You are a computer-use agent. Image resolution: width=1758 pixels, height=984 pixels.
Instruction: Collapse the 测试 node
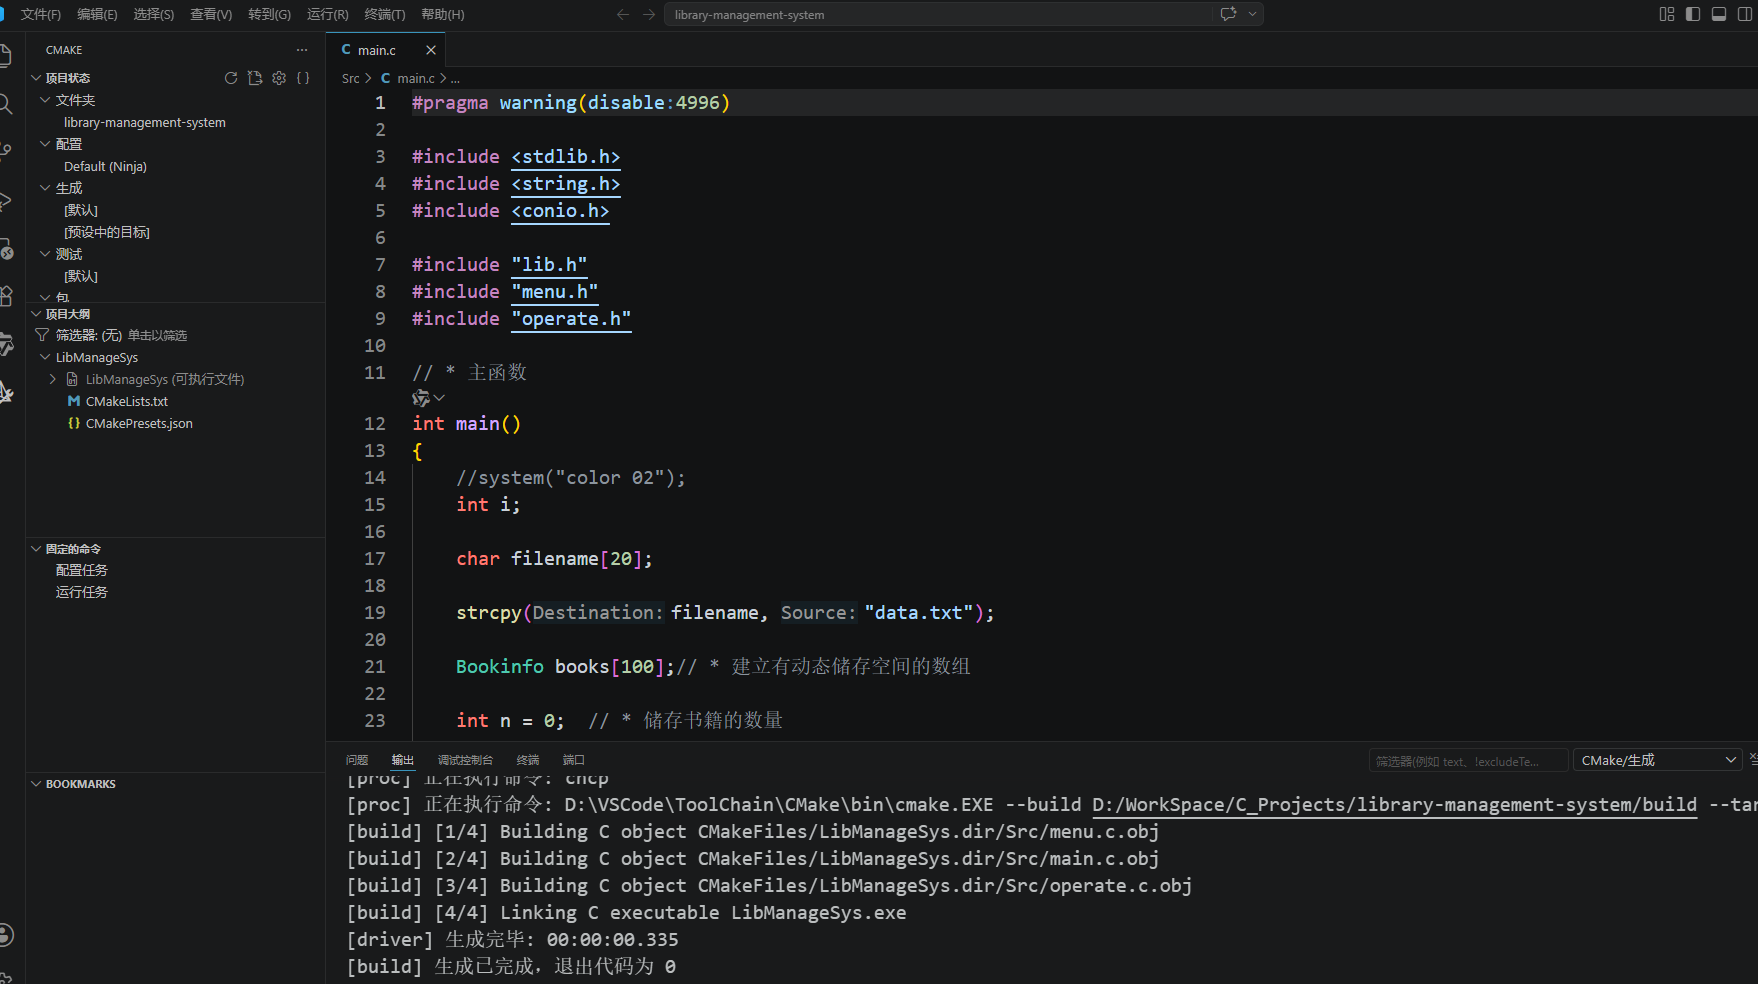pos(45,254)
